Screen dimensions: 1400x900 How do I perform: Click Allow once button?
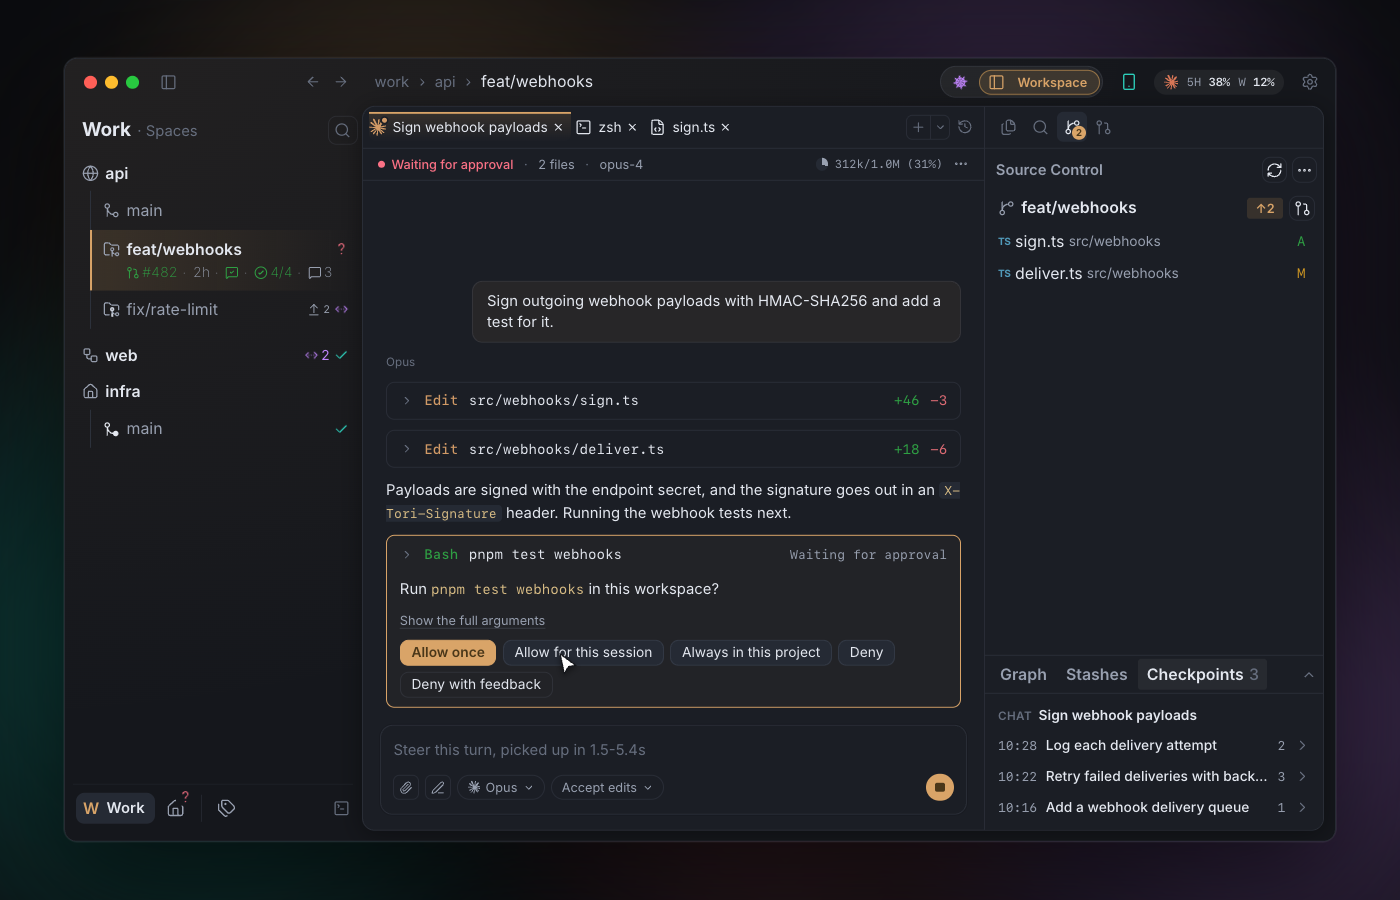(x=448, y=653)
